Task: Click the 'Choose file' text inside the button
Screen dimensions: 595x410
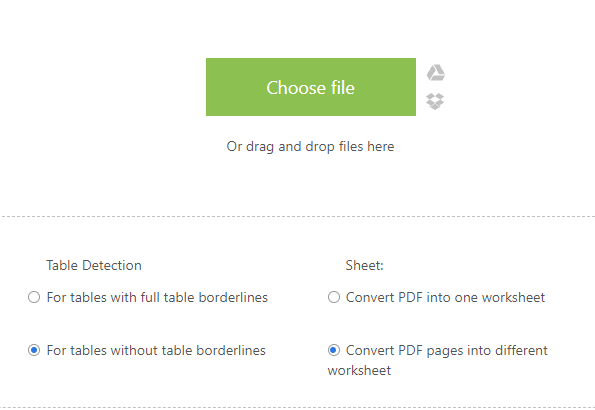Action: click(310, 88)
